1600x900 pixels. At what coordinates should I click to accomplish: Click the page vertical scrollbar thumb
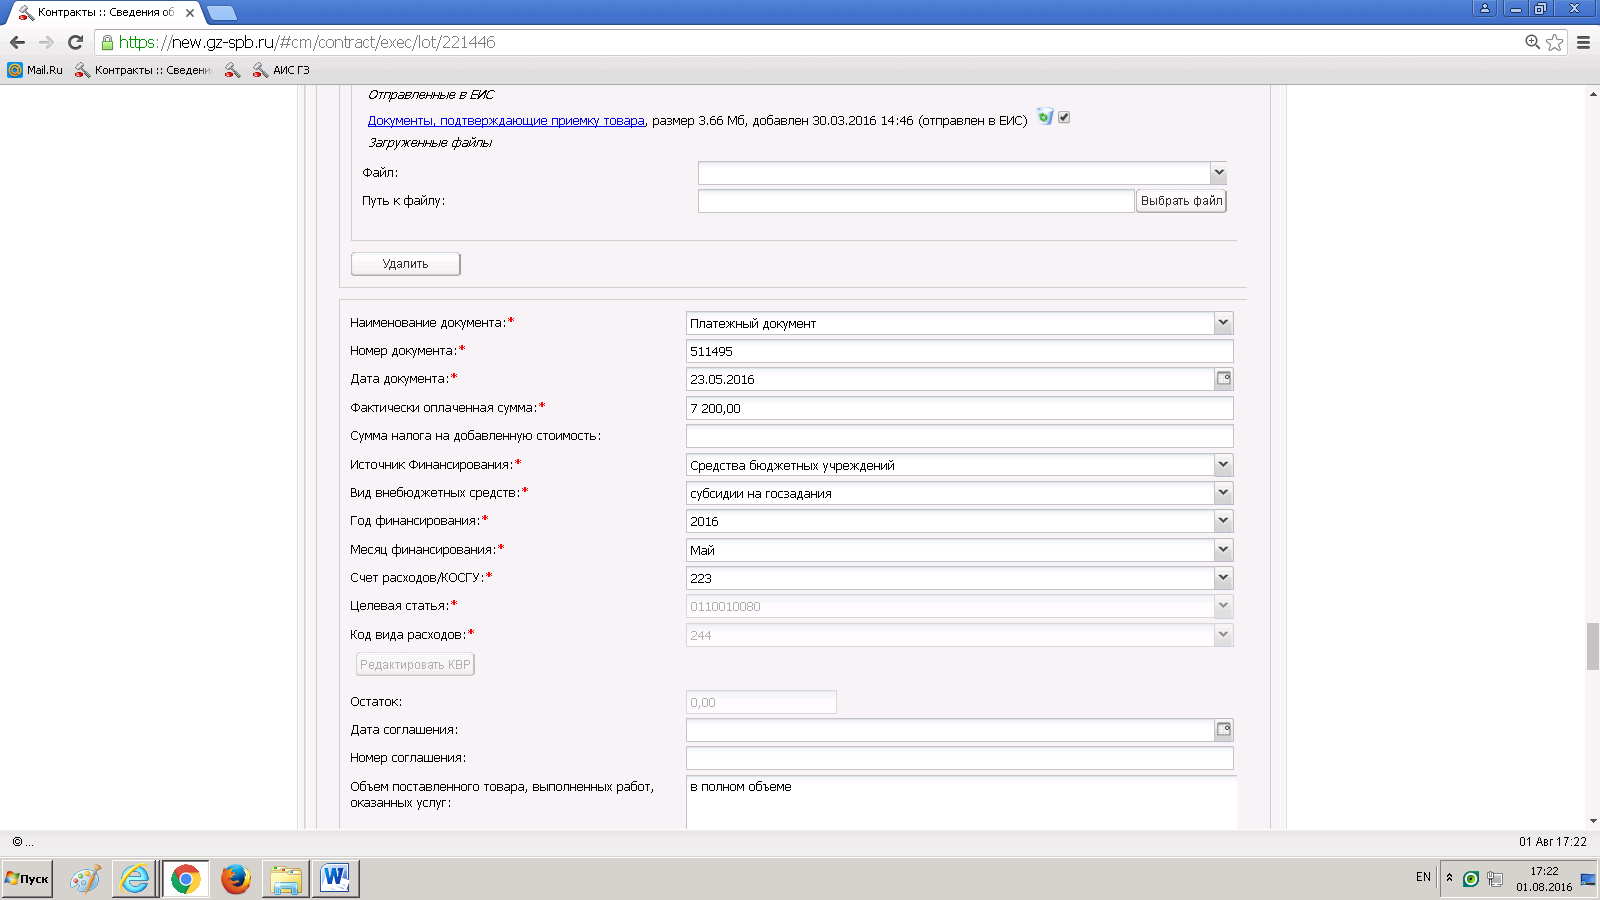pyautogui.click(x=1592, y=646)
